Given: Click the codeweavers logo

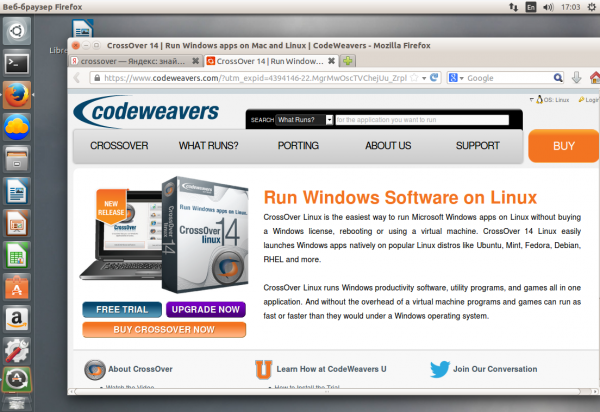Looking at the screenshot, I should [146, 111].
